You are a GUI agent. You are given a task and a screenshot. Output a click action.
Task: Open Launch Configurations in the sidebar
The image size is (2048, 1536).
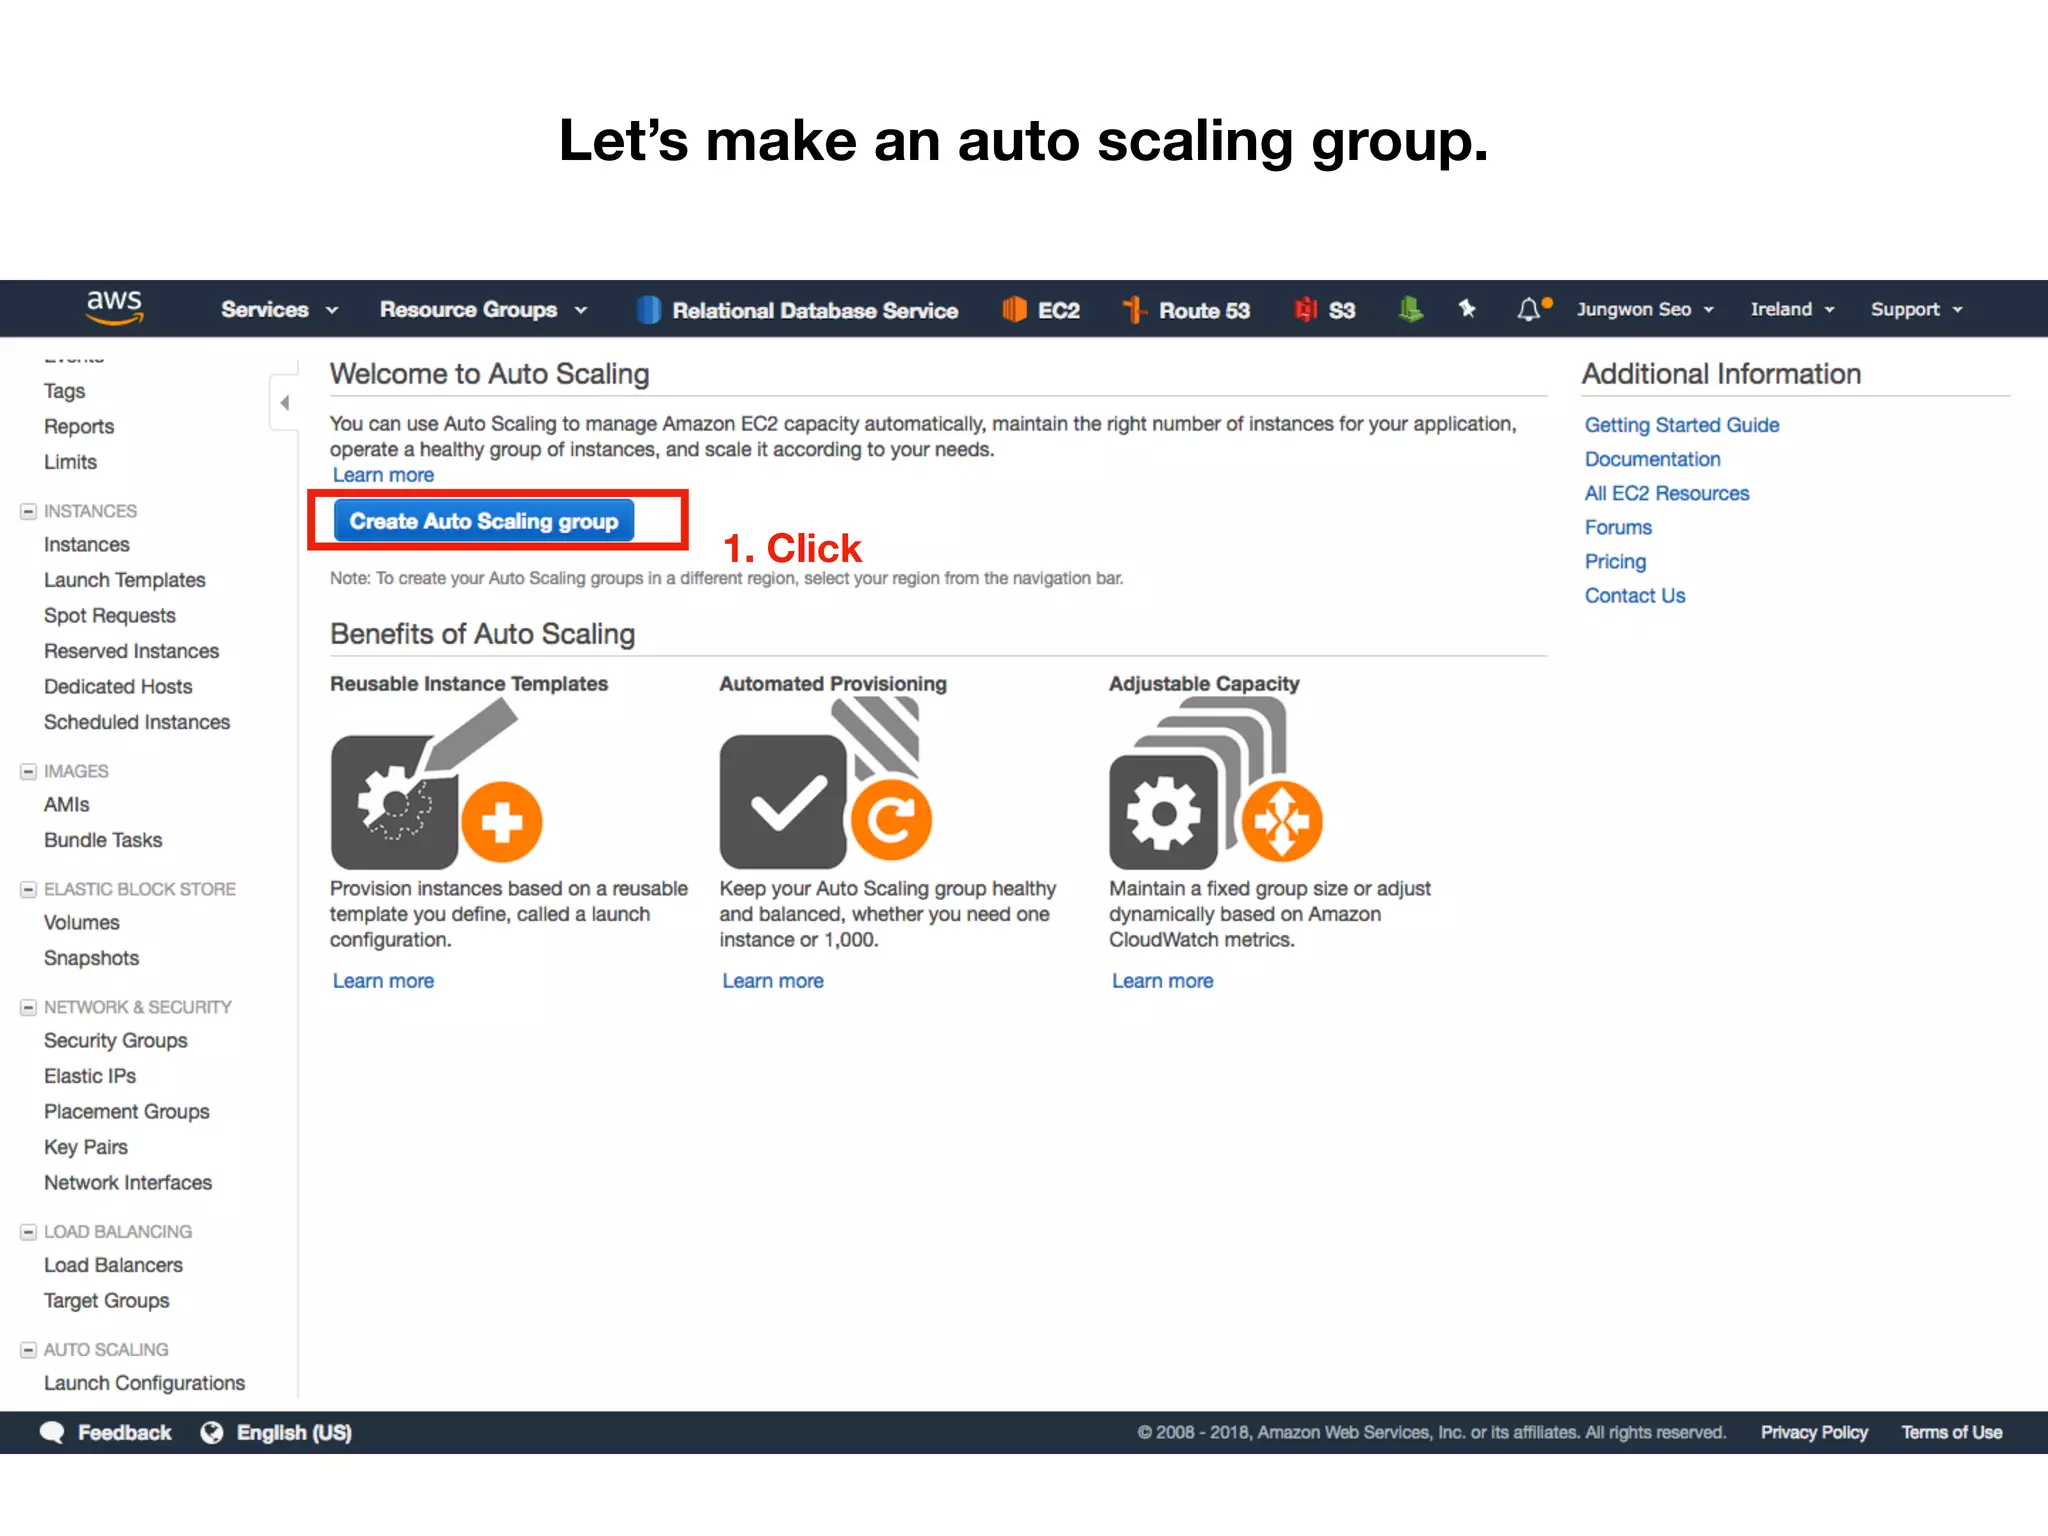(x=144, y=1384)
